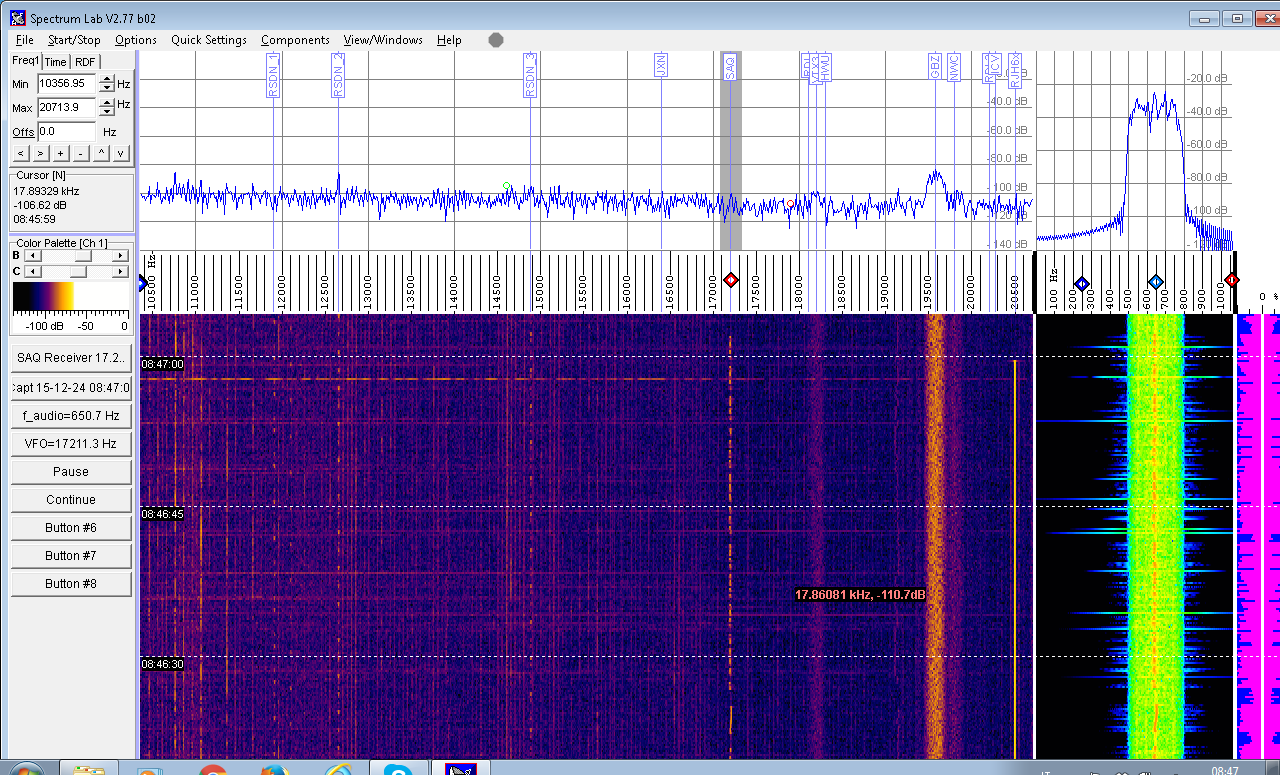Switch to the Freq1 tab
The height and width of the screenshot is (775, 1280).
(26, 61)
